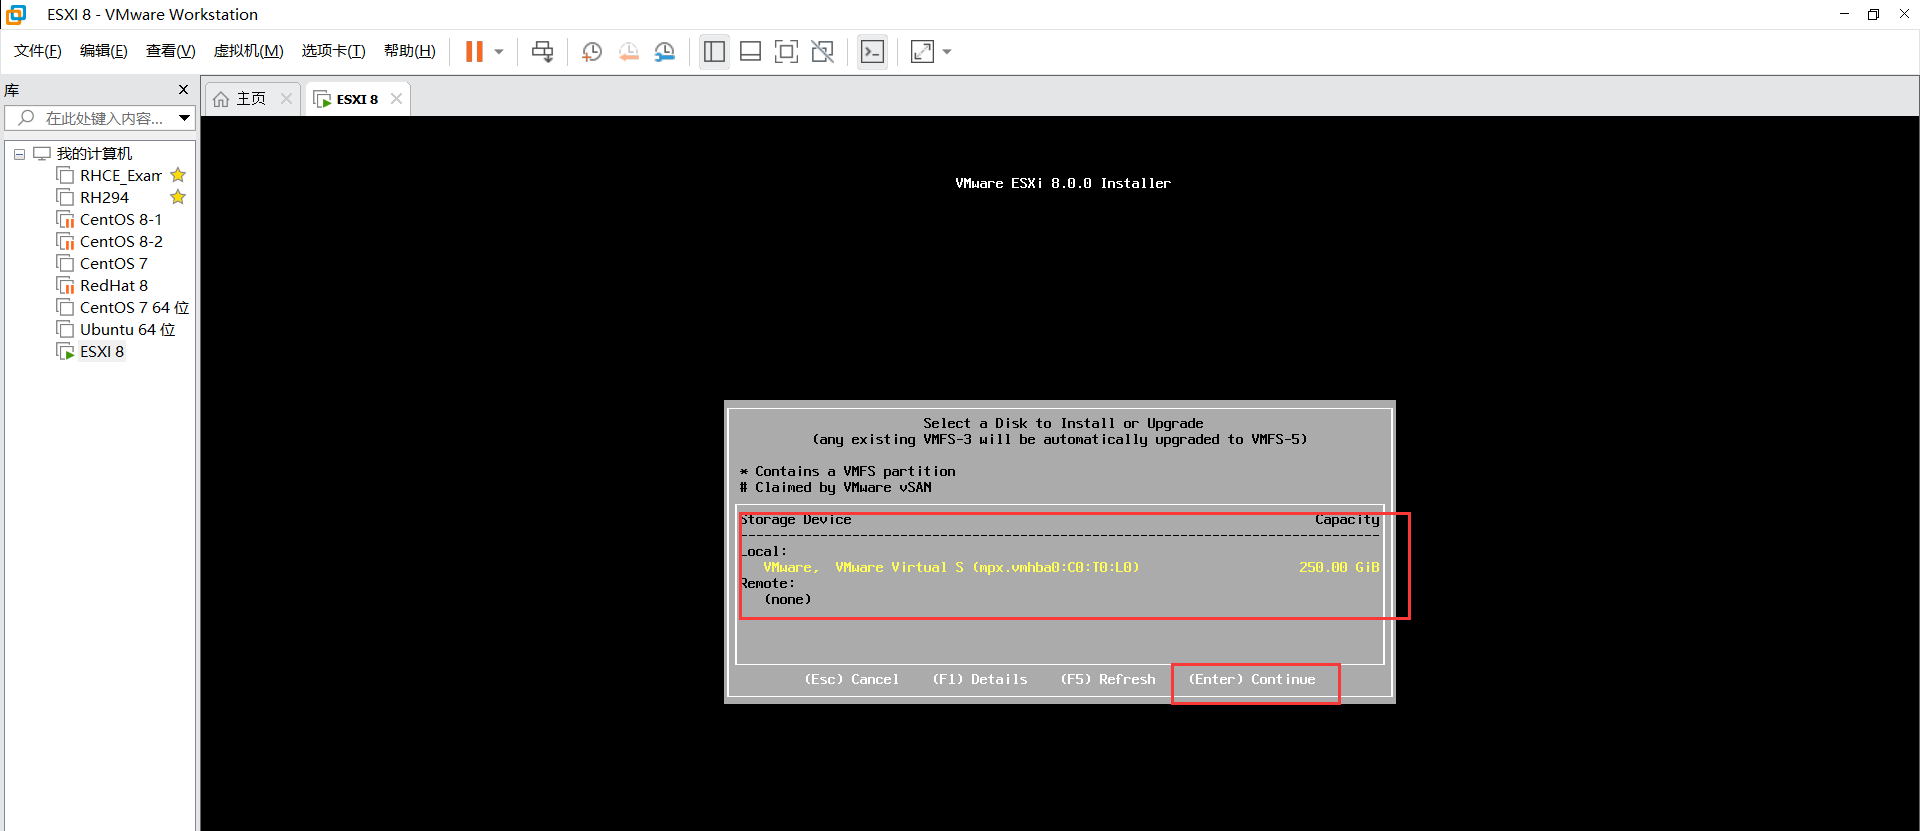The height and width of the screenshot is (831, 1920).
Task: Open the 帮助(H) menu
Action: tap(410, 51)
